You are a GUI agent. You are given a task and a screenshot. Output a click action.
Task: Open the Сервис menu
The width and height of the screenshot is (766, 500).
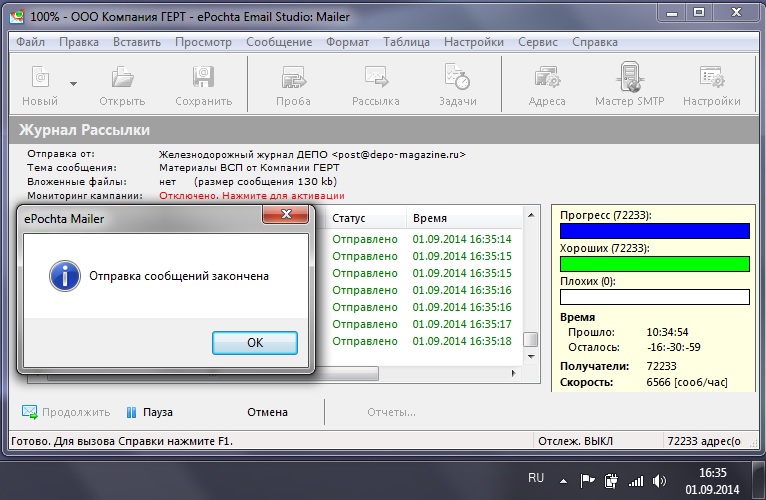(537, 43)
